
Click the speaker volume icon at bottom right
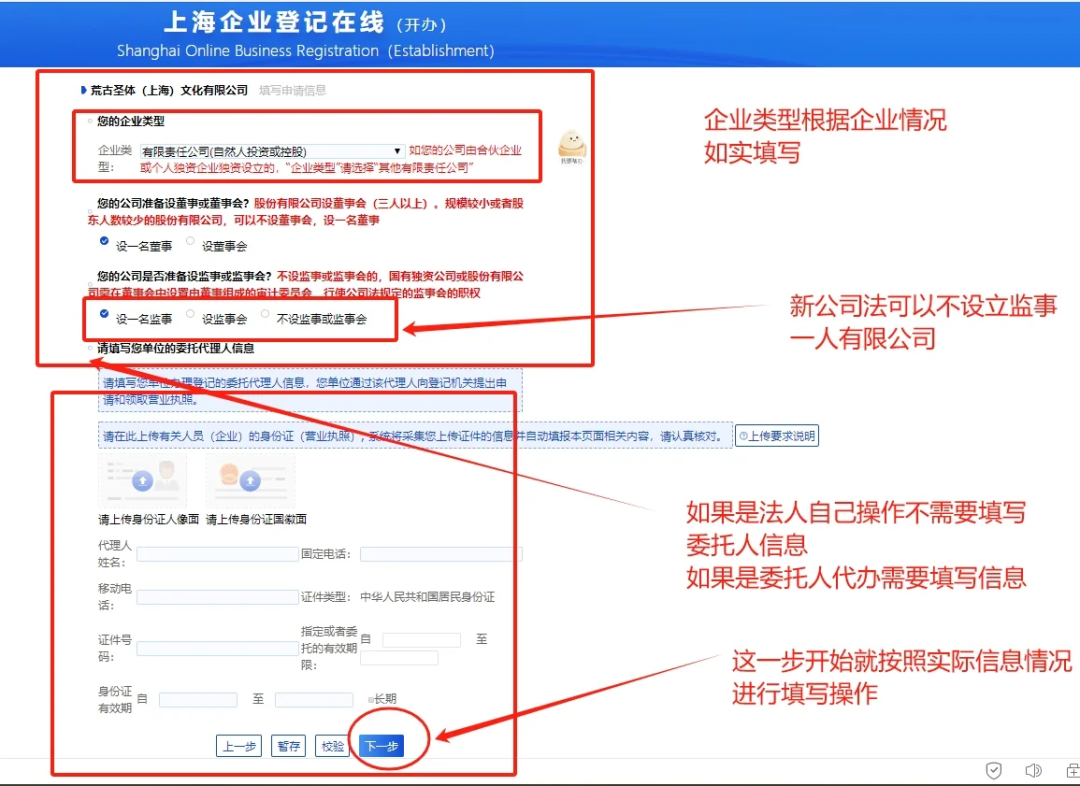(x=1033, y=771)
